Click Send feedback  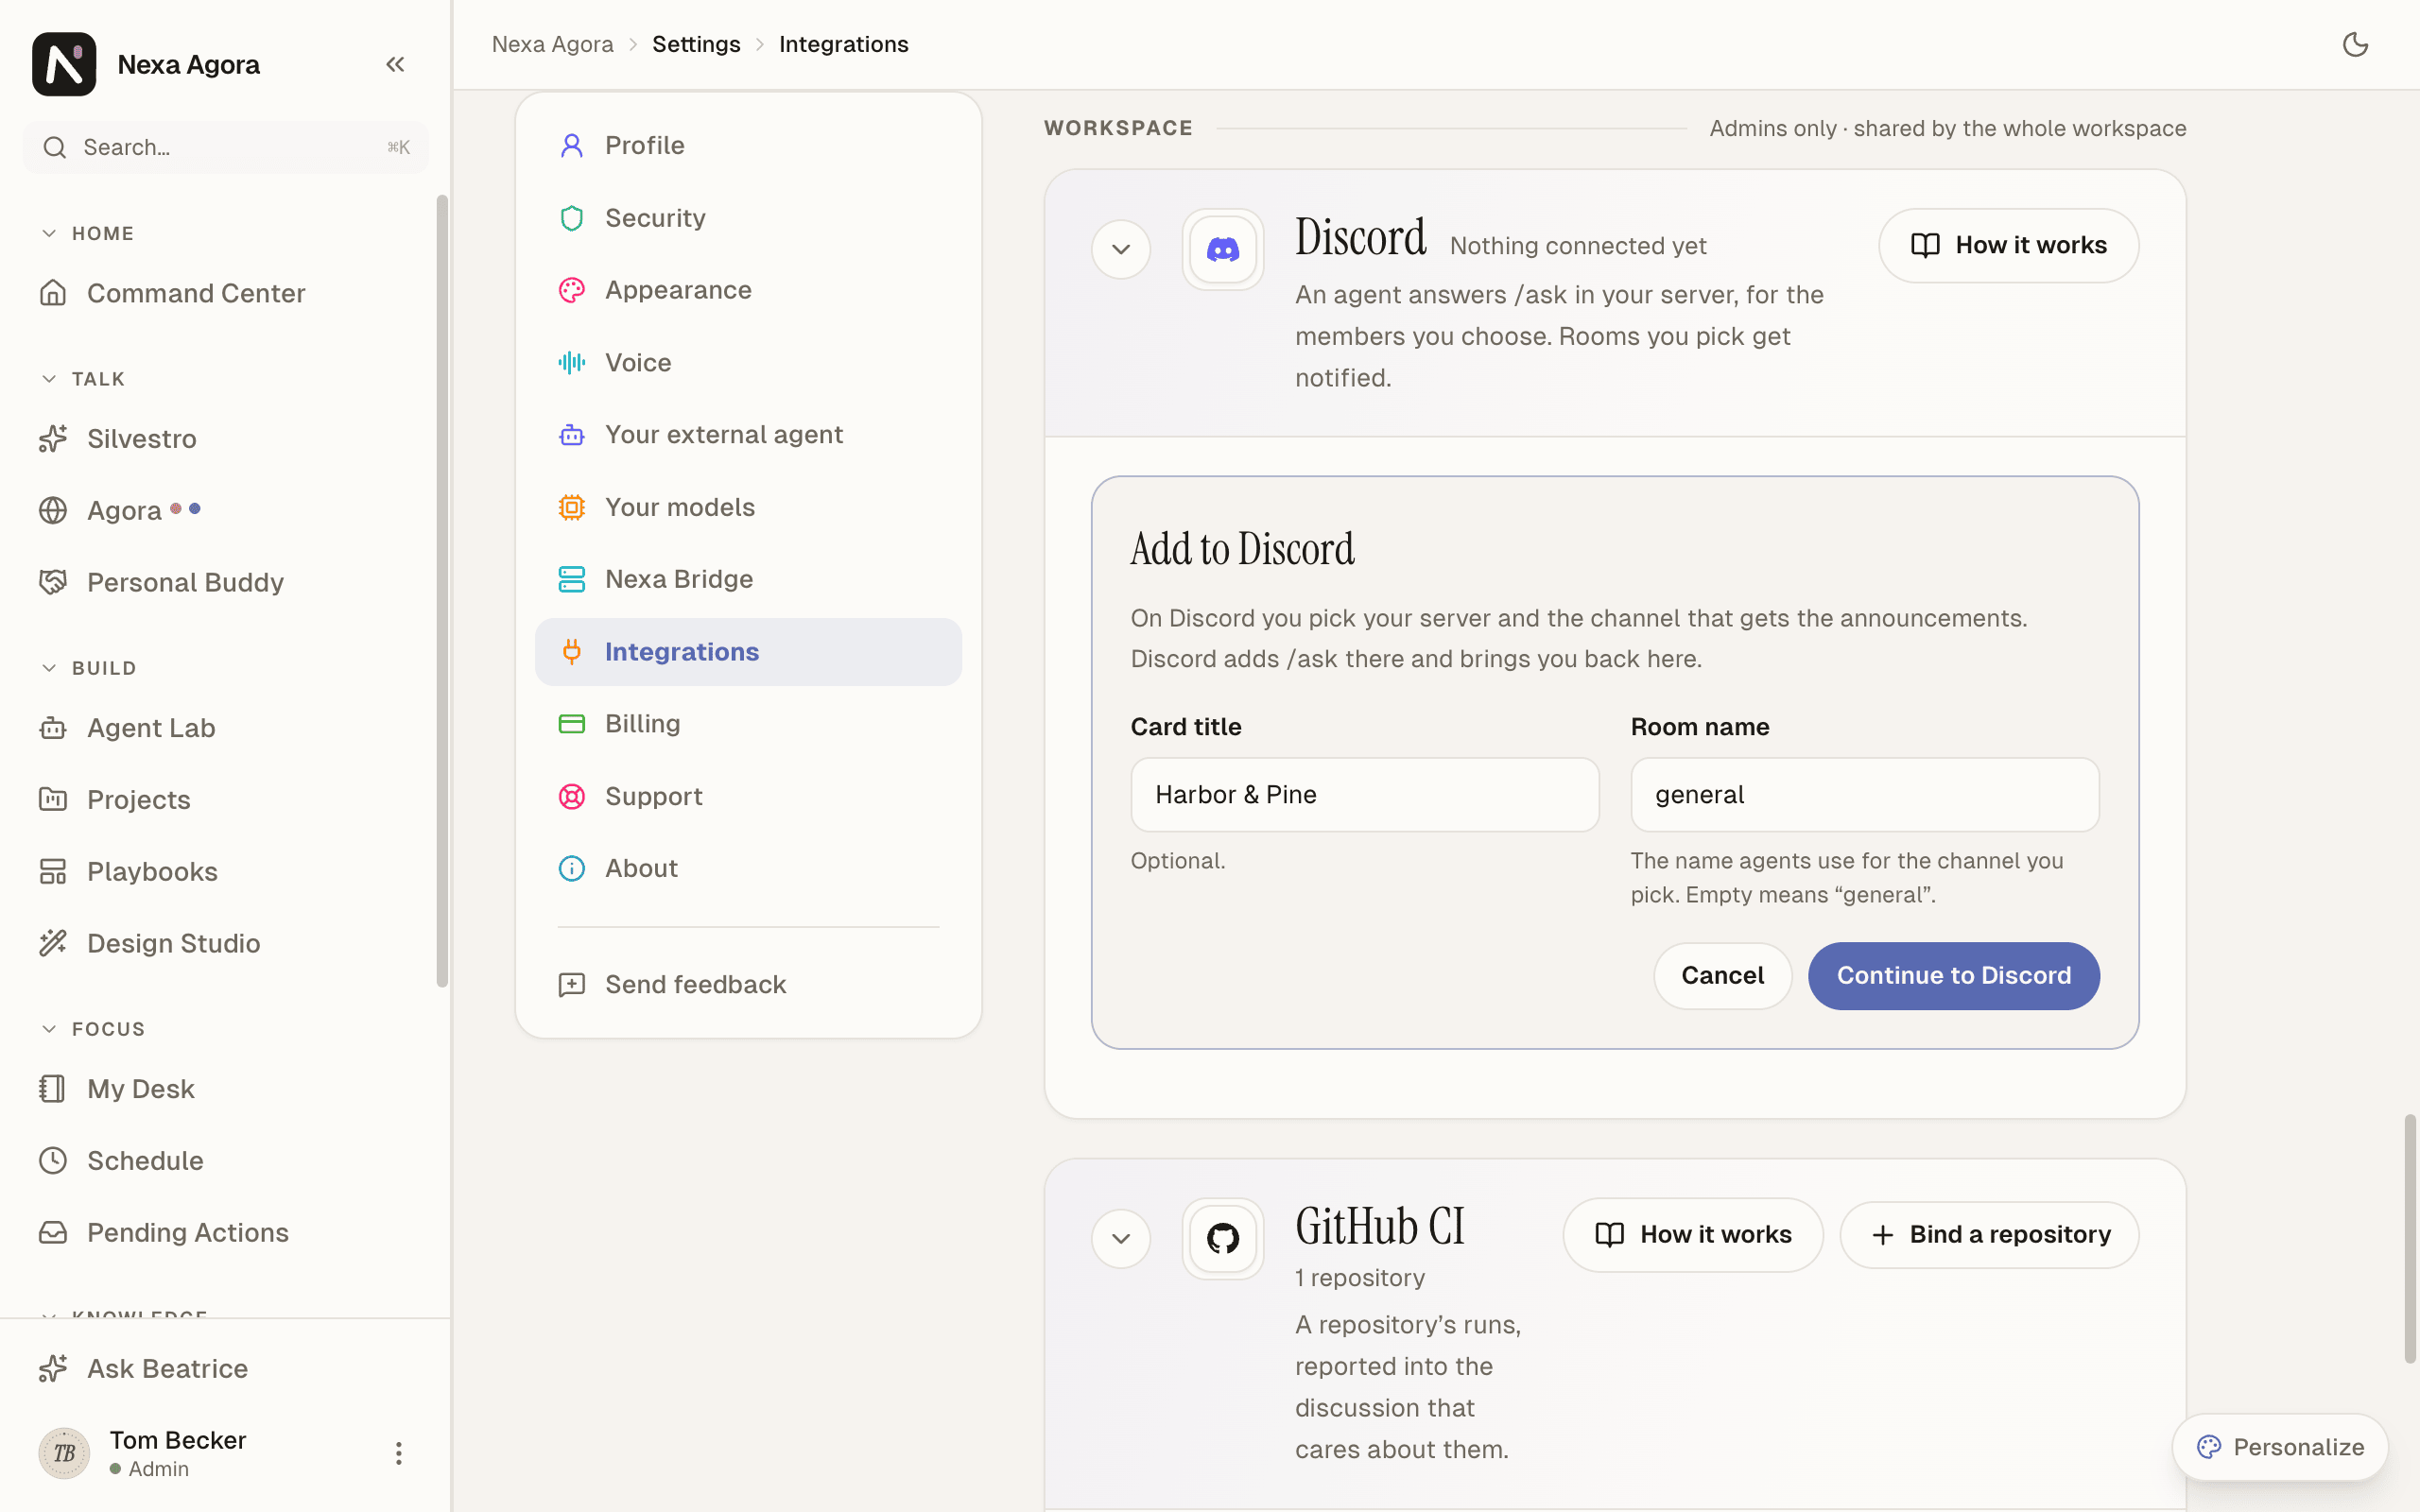(x=748, y=984)
